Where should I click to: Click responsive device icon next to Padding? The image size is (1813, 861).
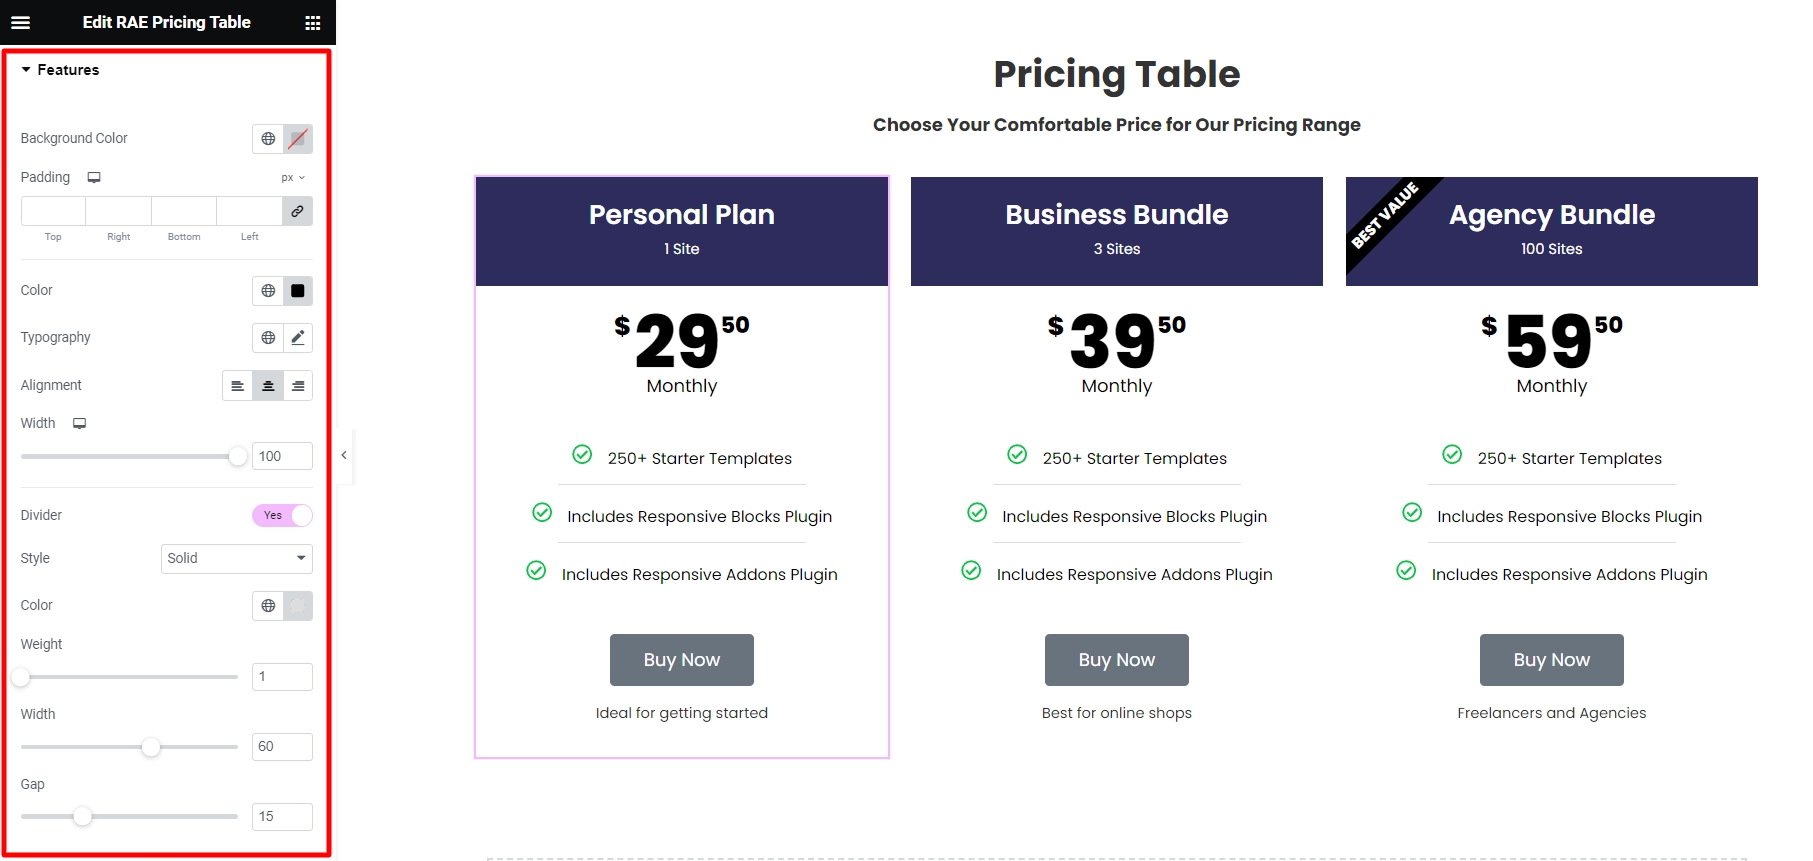[x=94, y=177]
